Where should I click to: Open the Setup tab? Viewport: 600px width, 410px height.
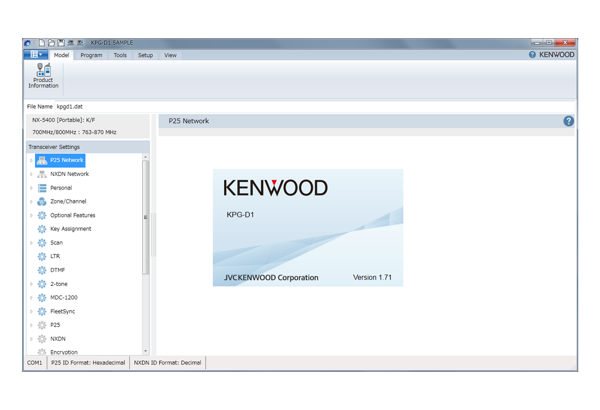(x=145, y=55)
